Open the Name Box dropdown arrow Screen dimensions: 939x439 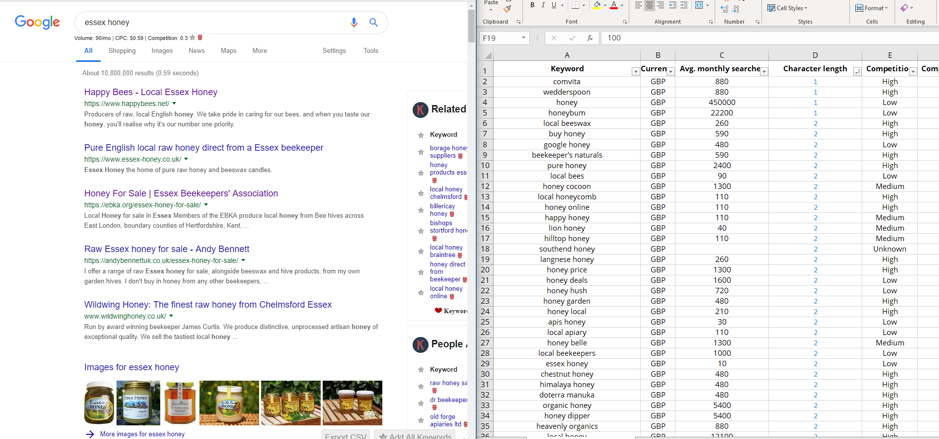(x=524, y=38)
